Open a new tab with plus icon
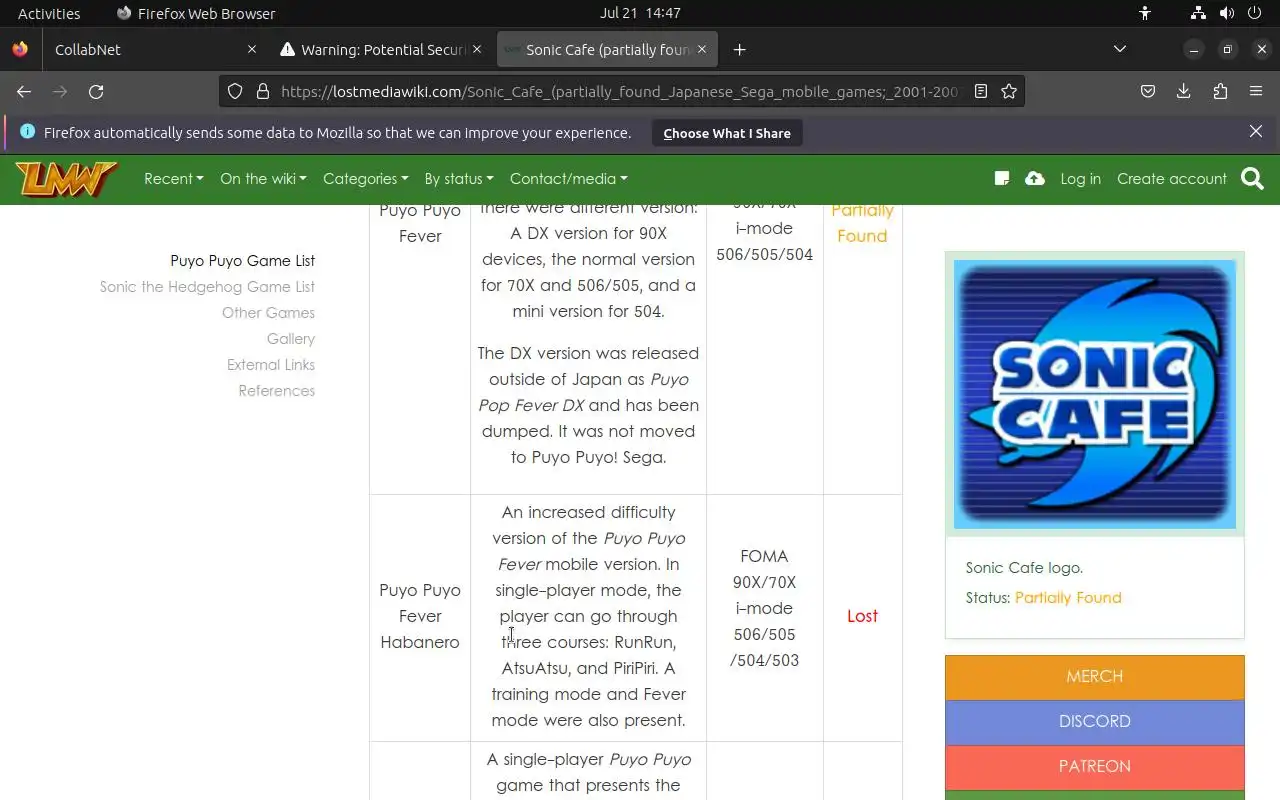Screen dimensions: 1280x800 739,49
